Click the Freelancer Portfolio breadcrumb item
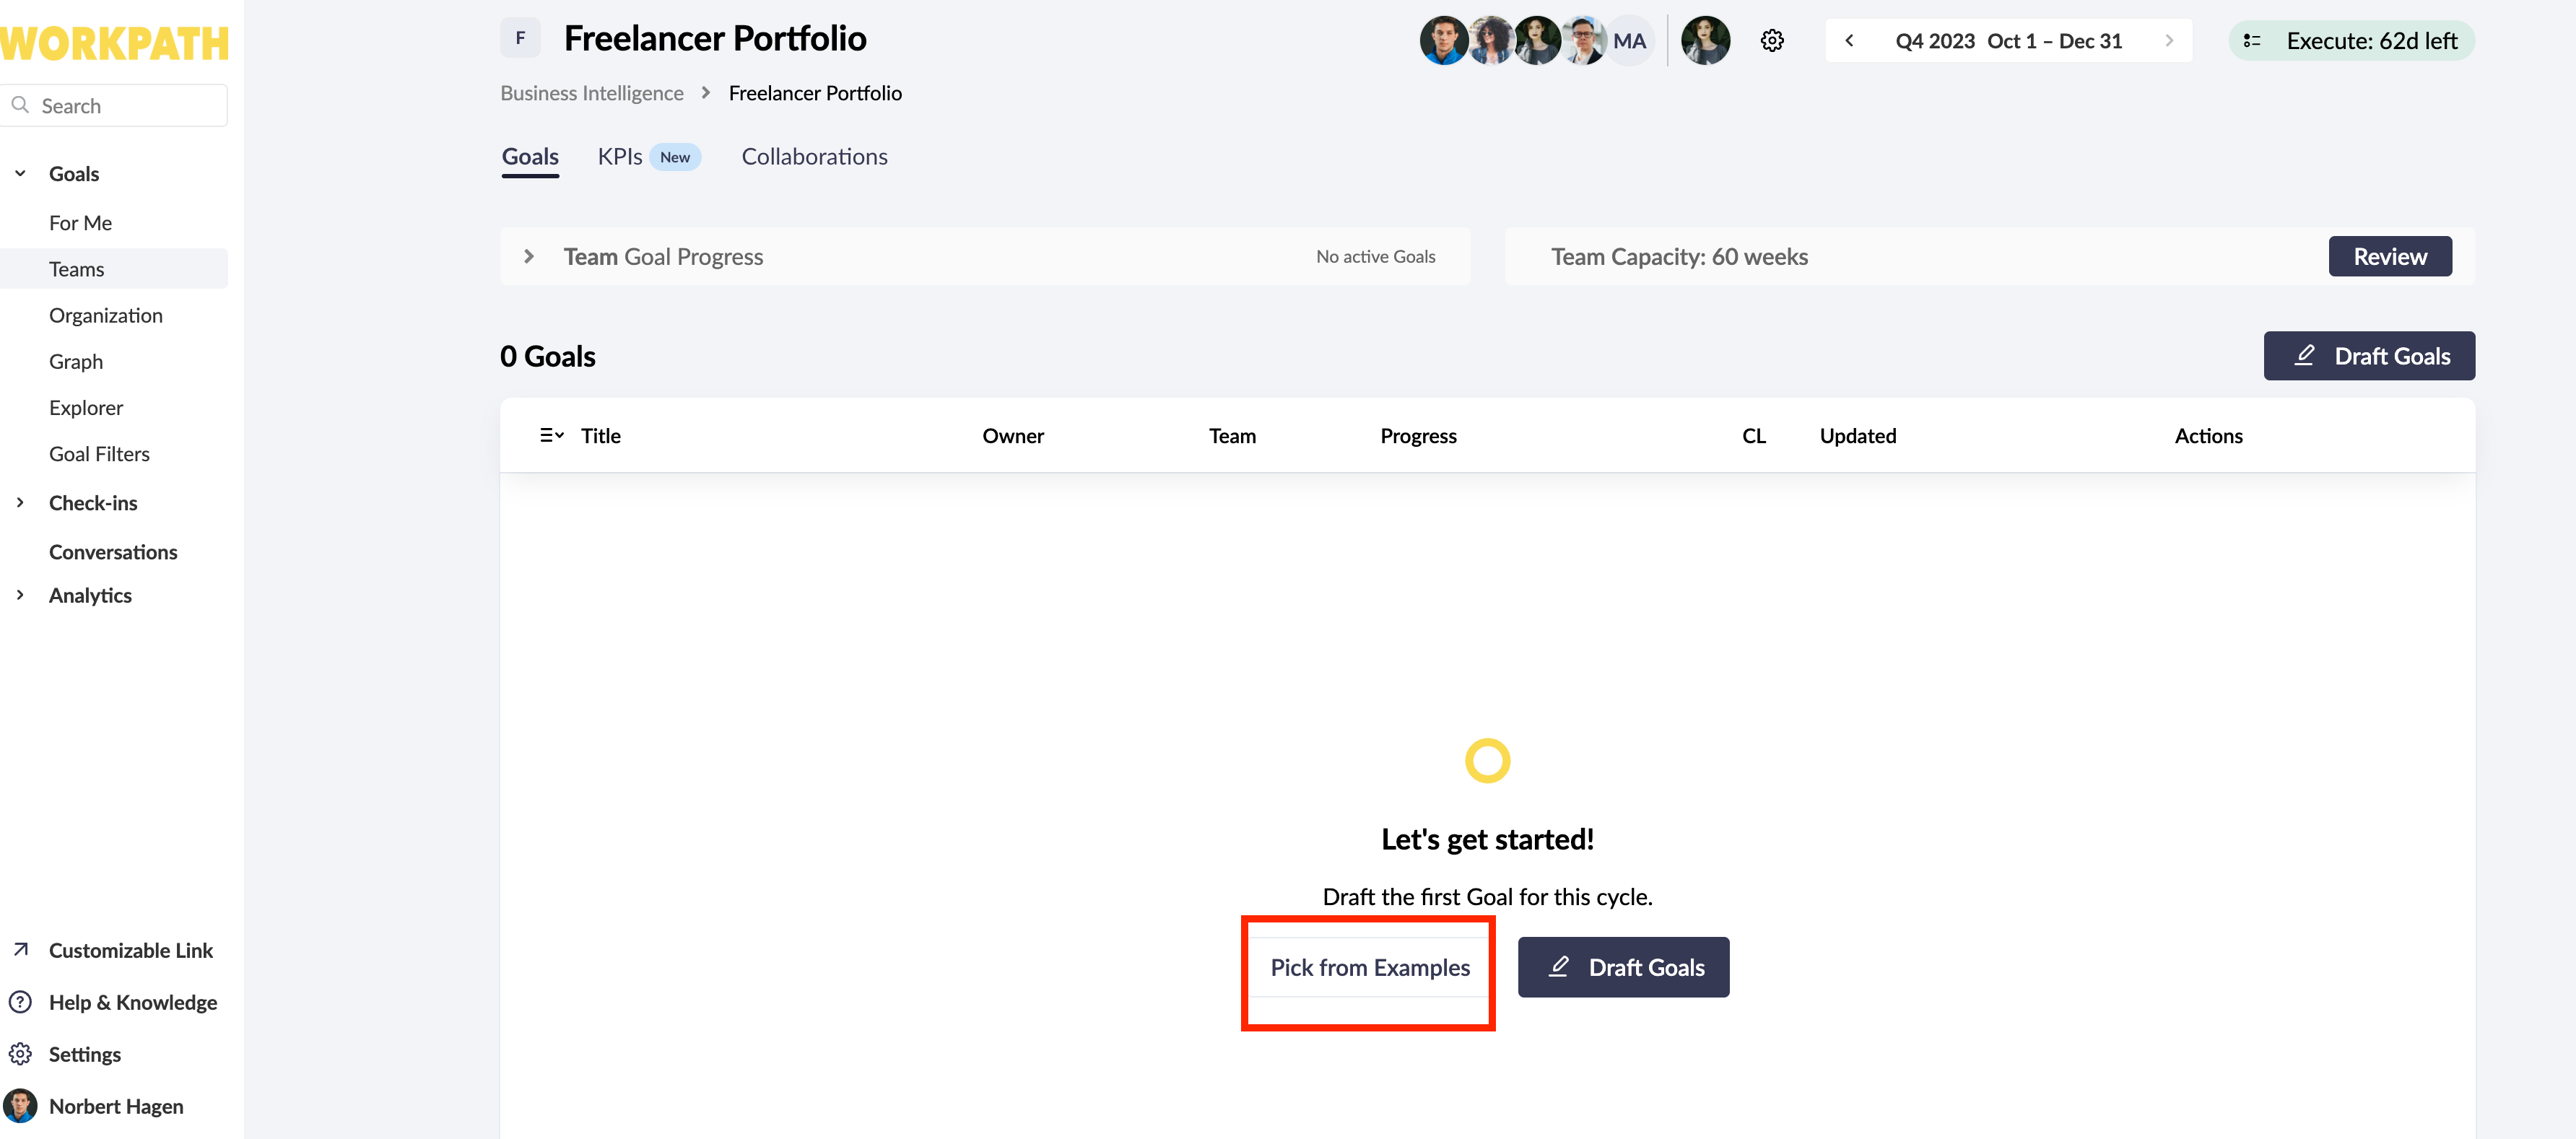Screen dimensions: 2576x1139 pos(815,92)
